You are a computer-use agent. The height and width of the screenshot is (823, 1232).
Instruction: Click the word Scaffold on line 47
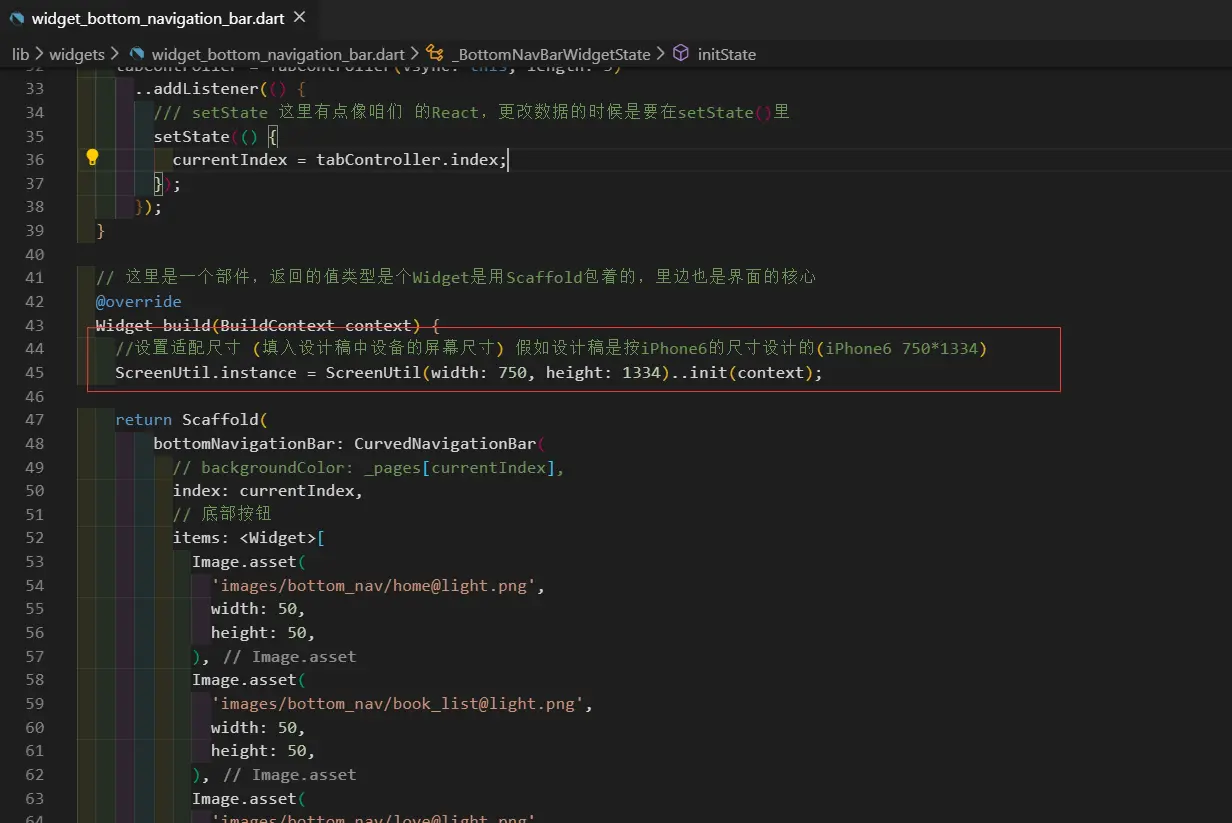click(221, 419)
